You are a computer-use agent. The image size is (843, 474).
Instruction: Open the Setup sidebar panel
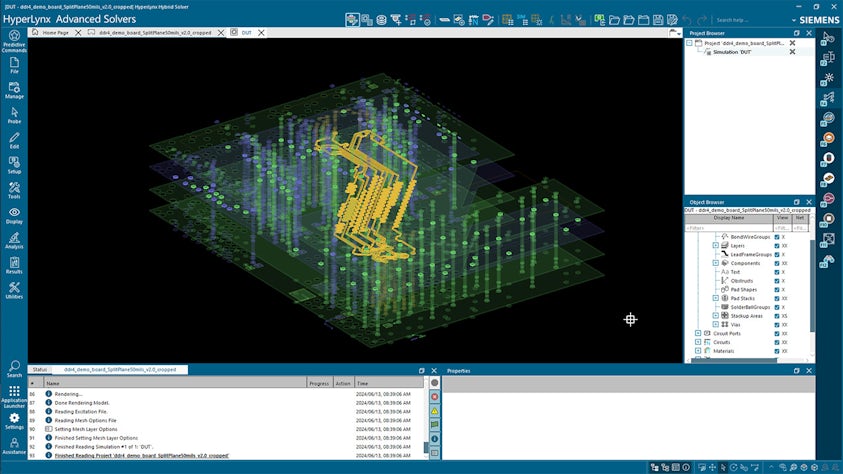coord(14,165)
